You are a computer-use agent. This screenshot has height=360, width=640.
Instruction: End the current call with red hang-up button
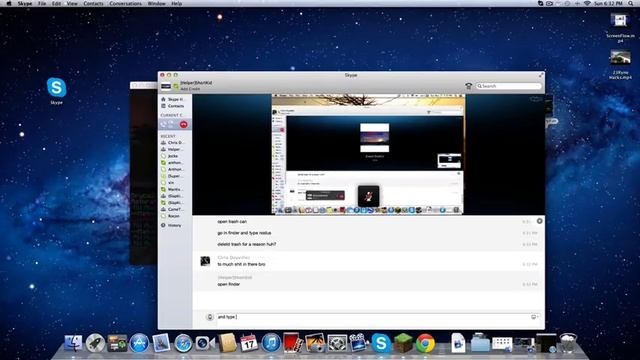[183, 124]
